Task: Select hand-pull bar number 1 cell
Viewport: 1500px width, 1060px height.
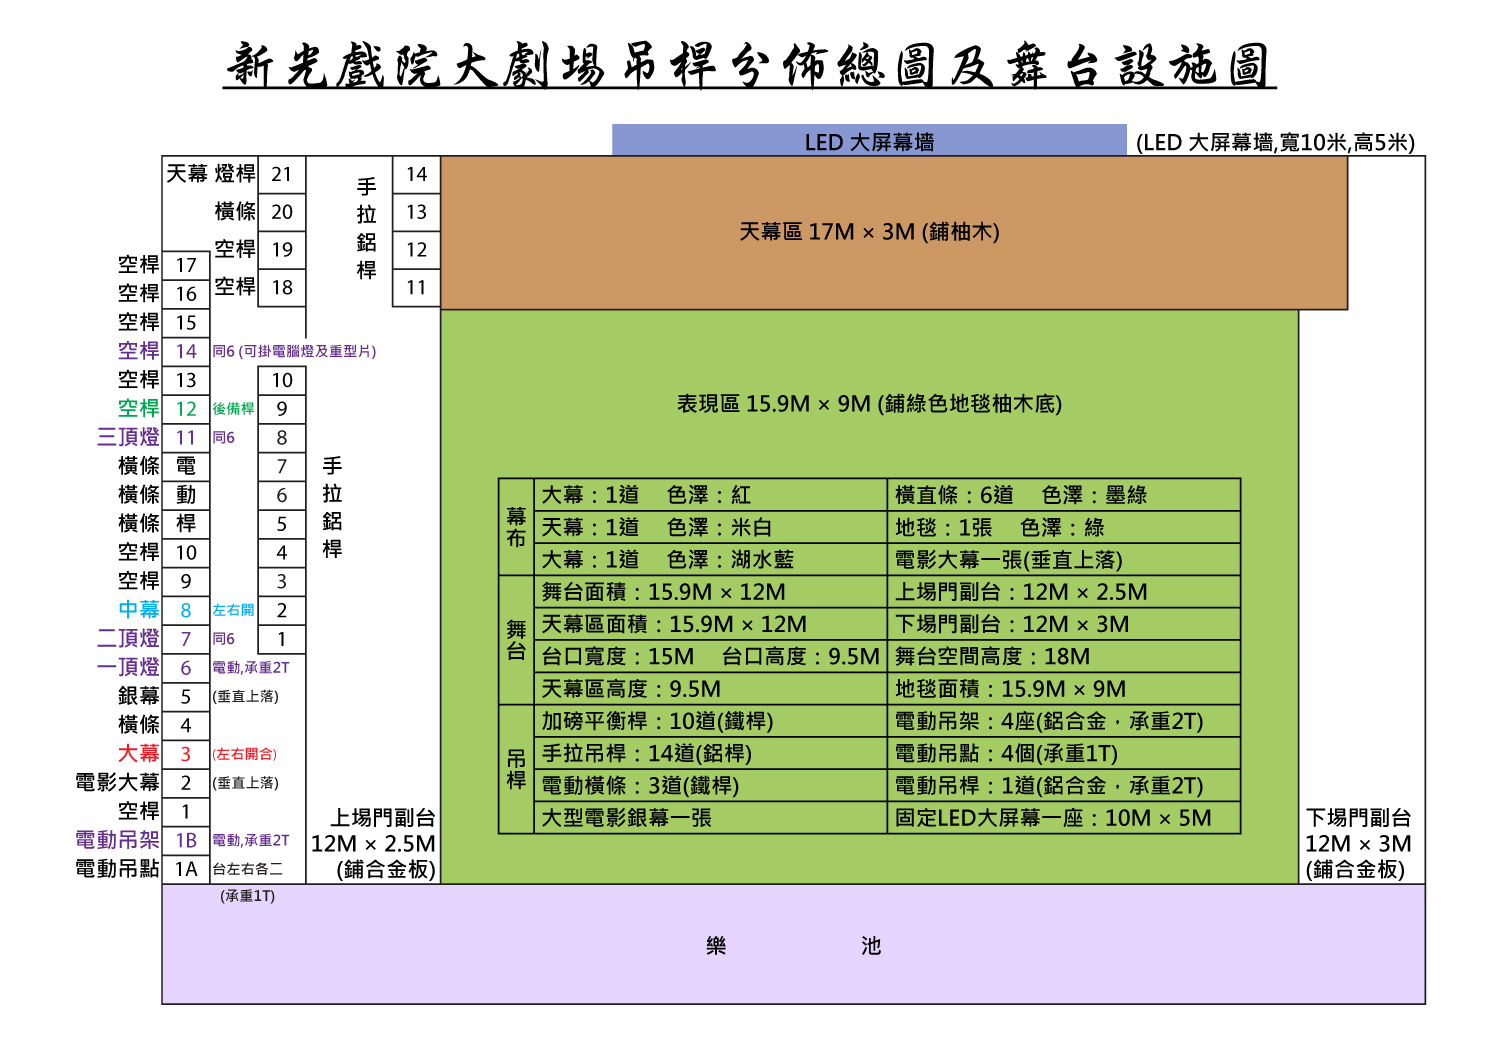Action: [282, 639]
